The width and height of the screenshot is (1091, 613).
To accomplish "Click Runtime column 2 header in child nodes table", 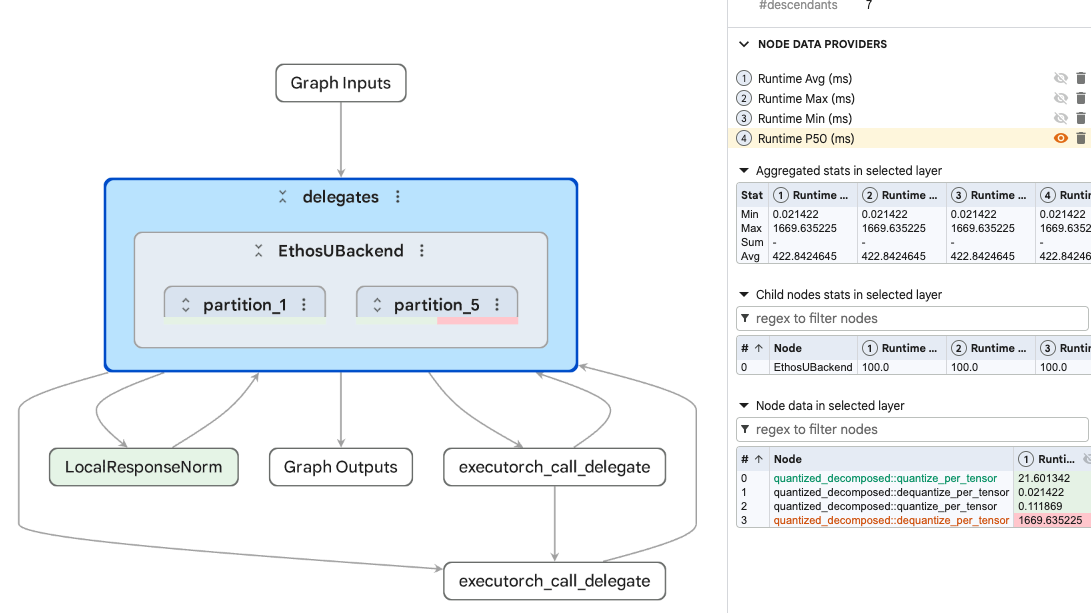I will click(x=990, y=348).
